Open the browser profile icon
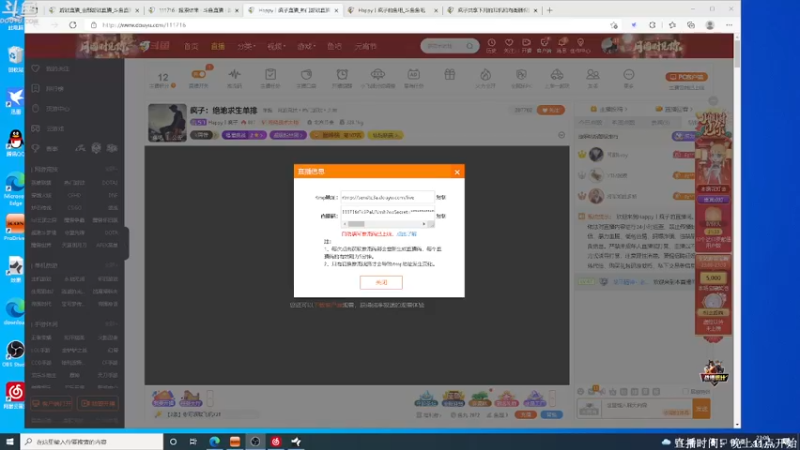The height and width of the screenshot is (450, 800). click(710, 25)
